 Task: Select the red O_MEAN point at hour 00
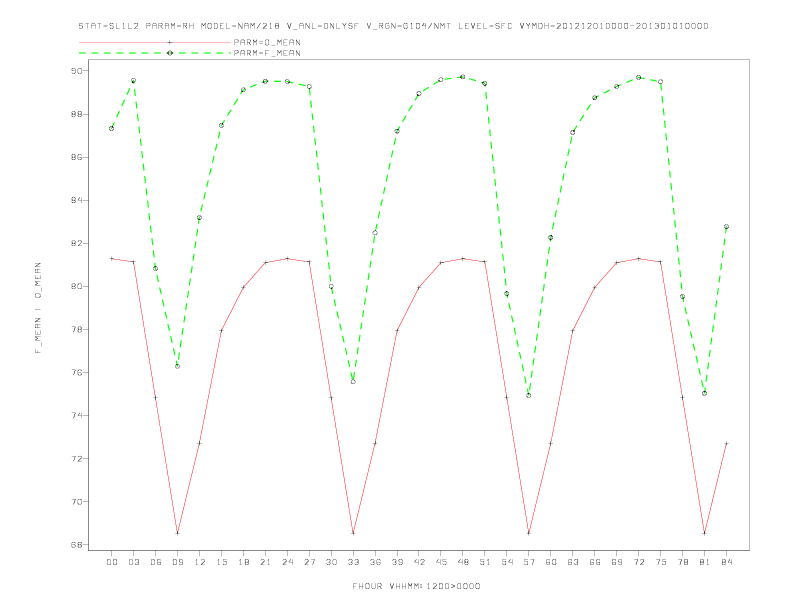click(x=112, y=259)
